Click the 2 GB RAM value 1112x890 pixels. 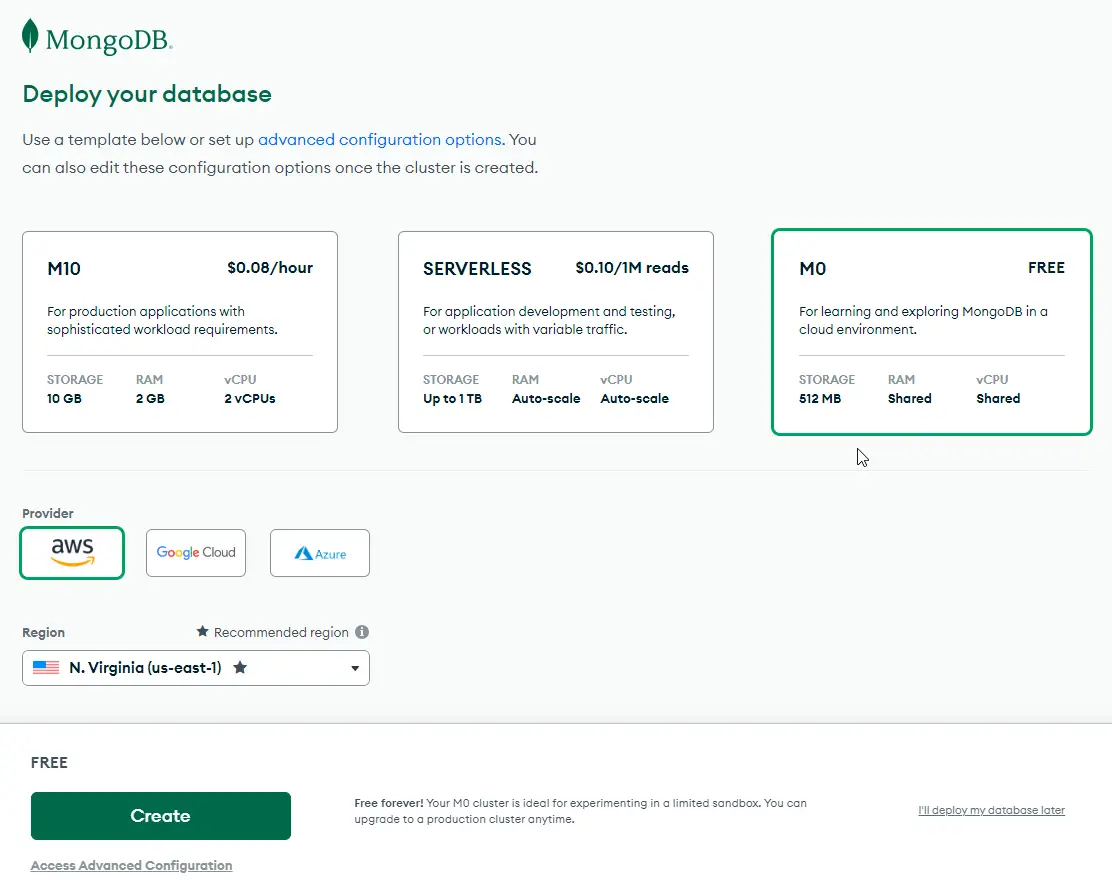[150, 399]
